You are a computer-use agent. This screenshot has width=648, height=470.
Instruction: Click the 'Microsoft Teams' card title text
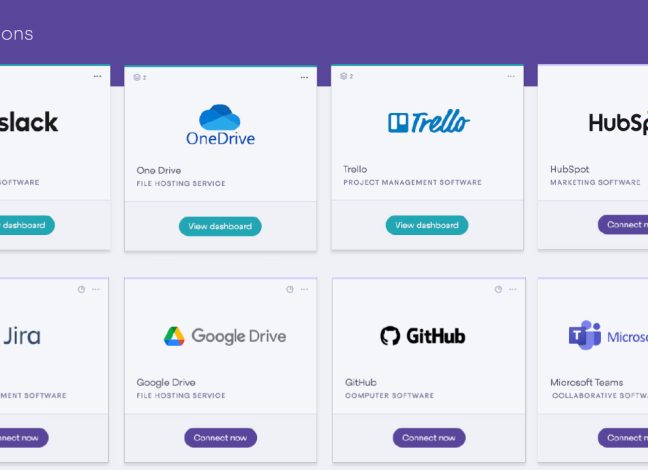coord(586,382)
